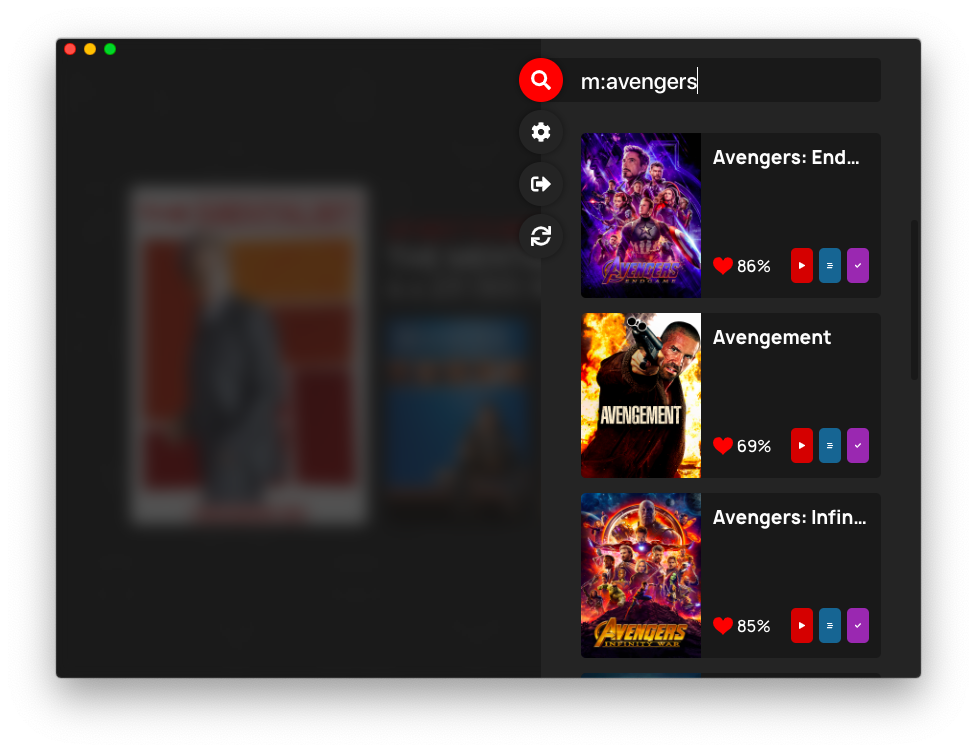Click the Avengement title text
Screen dimensions: 977x752
point(771,338)
